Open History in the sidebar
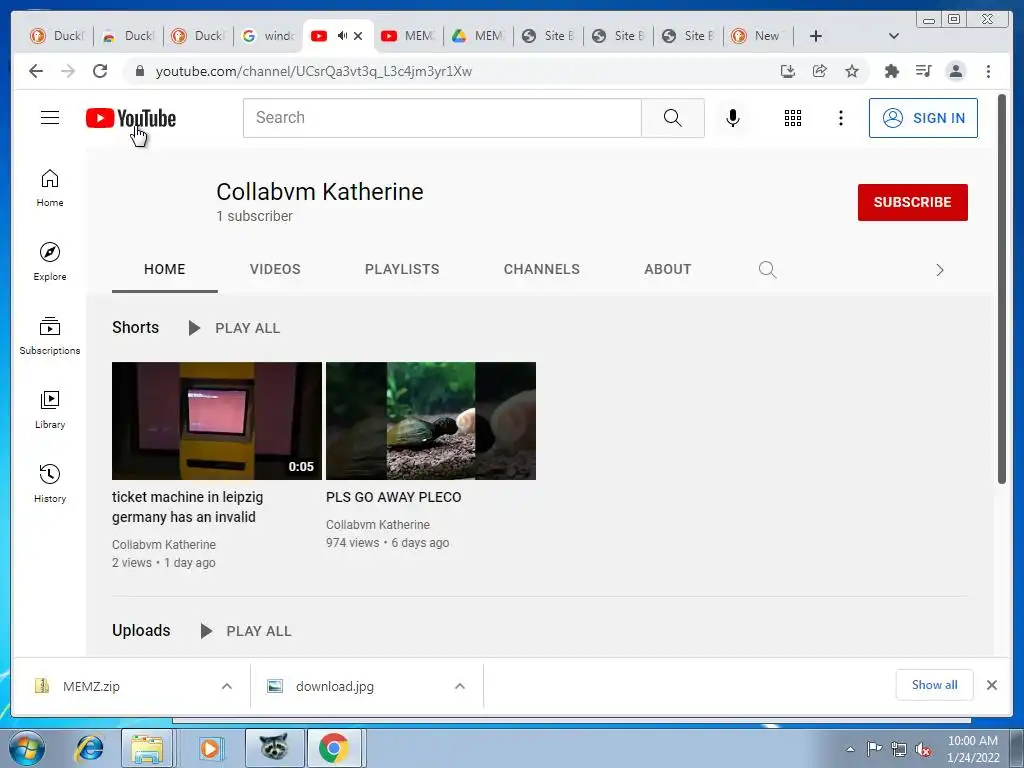Image resolution: width=1024 pixels, height=768 pixels. [50, 483]
